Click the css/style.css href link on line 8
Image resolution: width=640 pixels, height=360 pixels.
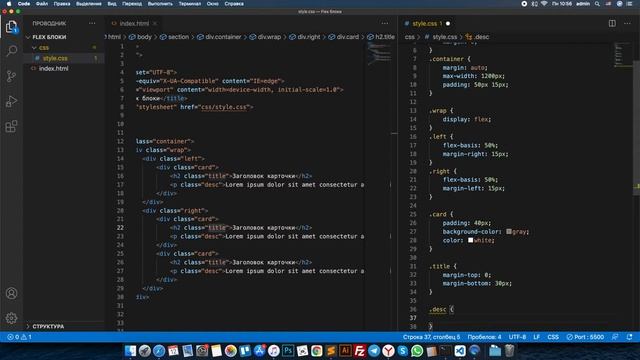[224, 107]
